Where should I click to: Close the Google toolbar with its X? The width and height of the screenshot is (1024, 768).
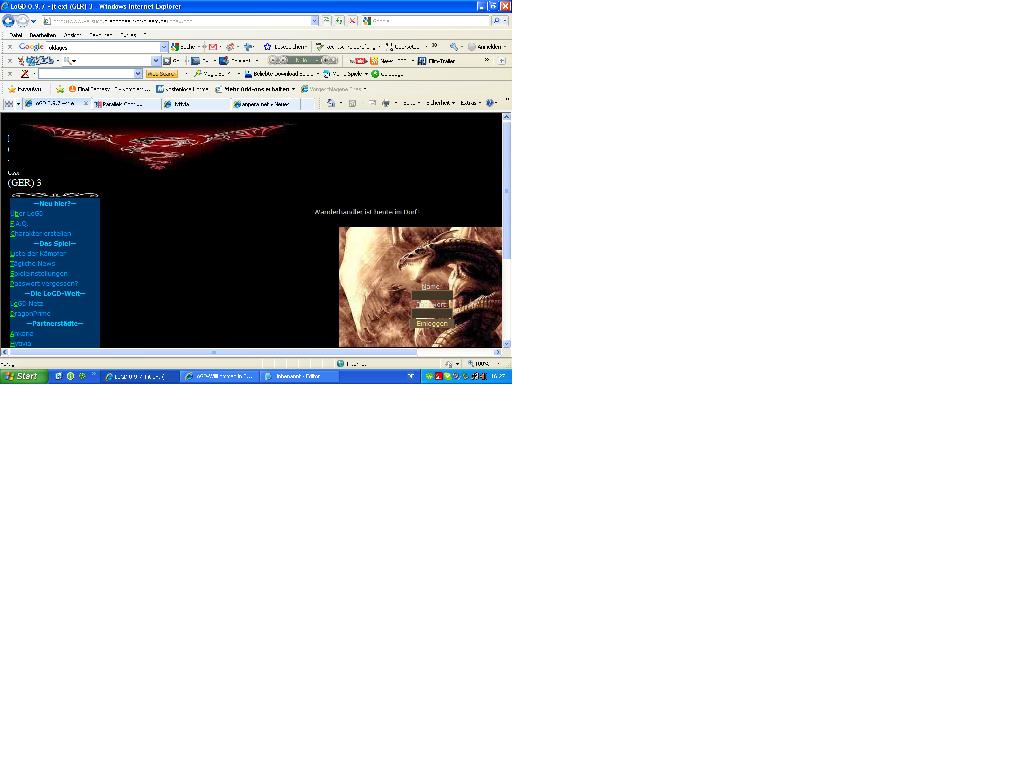point(9,47)
